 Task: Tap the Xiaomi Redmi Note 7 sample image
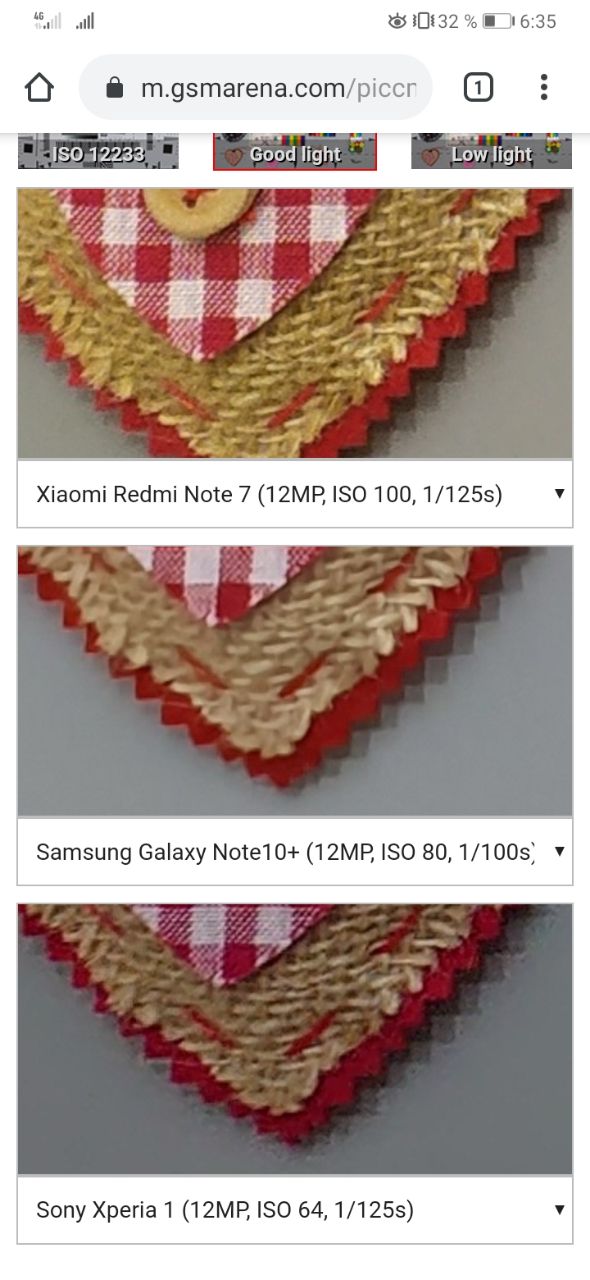coord(295,323)
